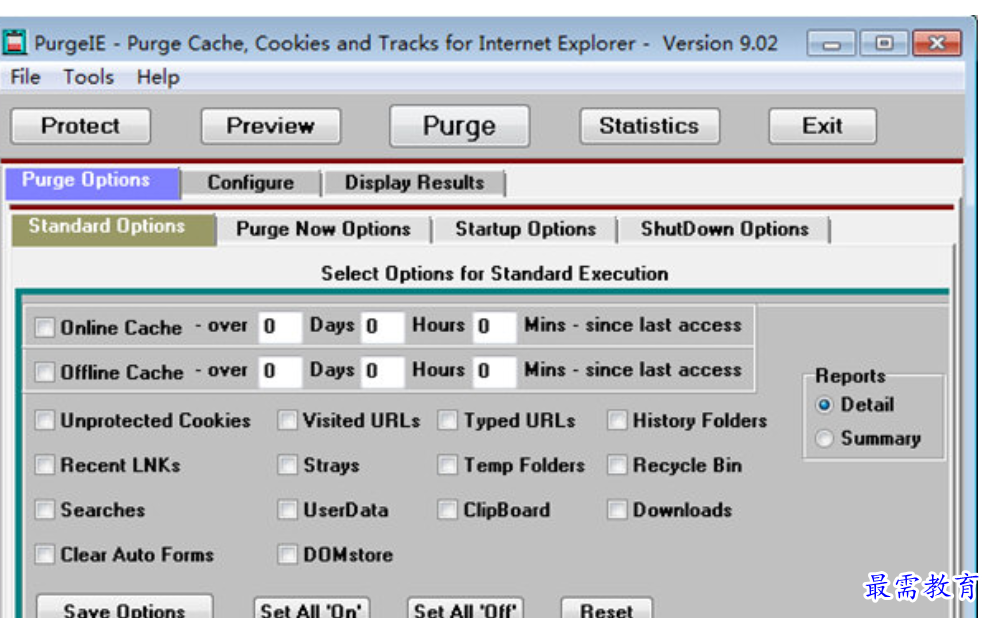Click the PurgeIE app icon in title bar
The height and width of the screenshot is (618, 987).
(14, 43)
